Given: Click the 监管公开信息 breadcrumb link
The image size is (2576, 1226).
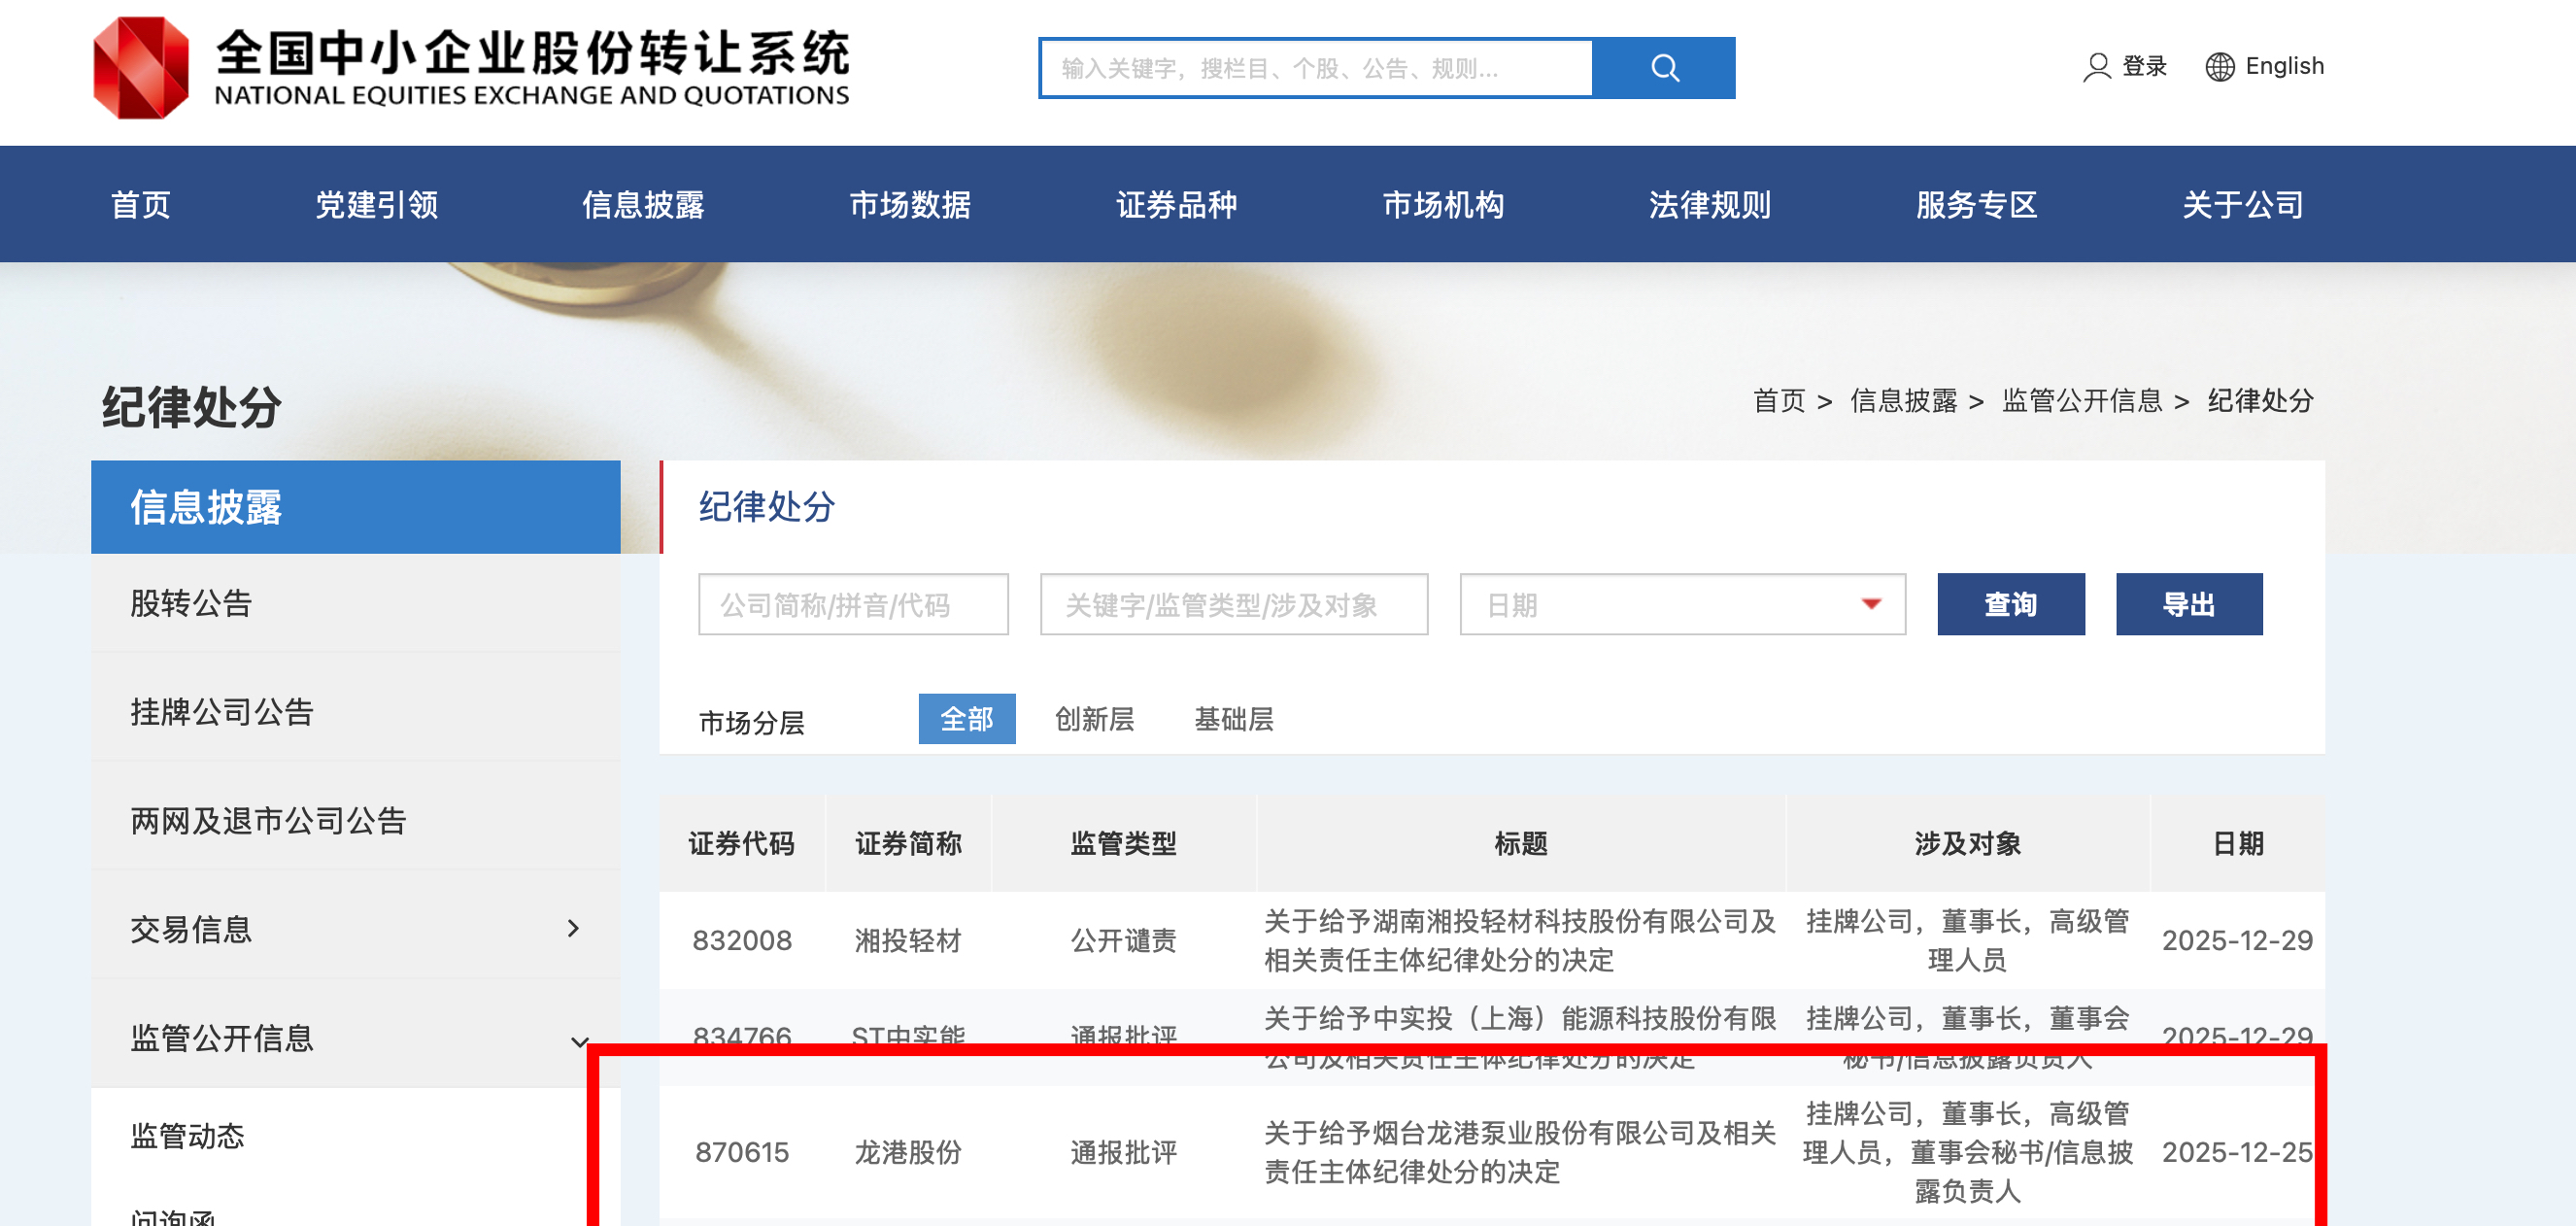Looking at the screenshot, I should pos(2081,401).
